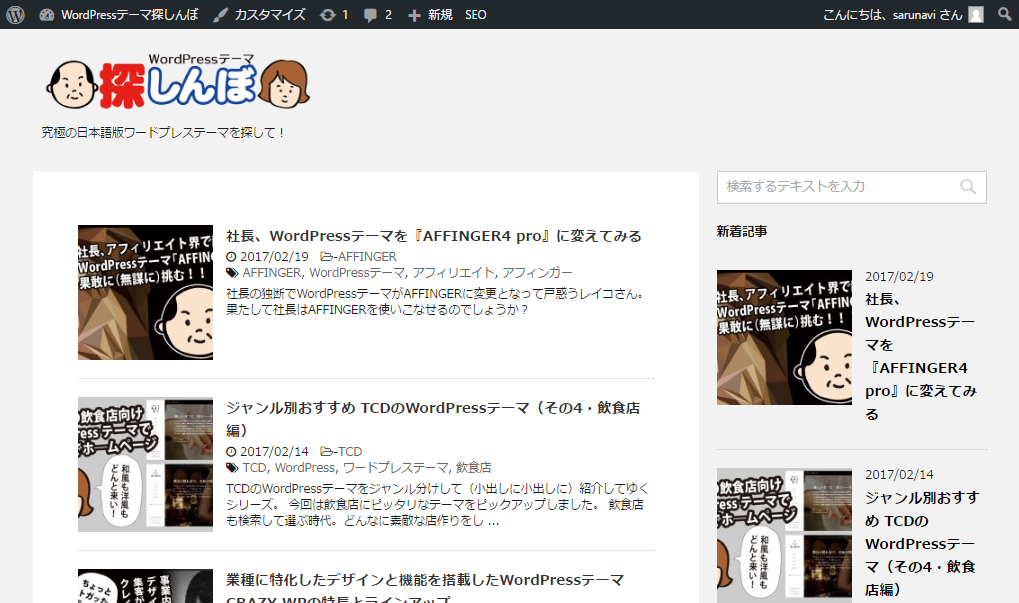Click the アフィンガー tag link
Image resolution: width=1019 pixels, height=603 pixels.
click(537, 273)
